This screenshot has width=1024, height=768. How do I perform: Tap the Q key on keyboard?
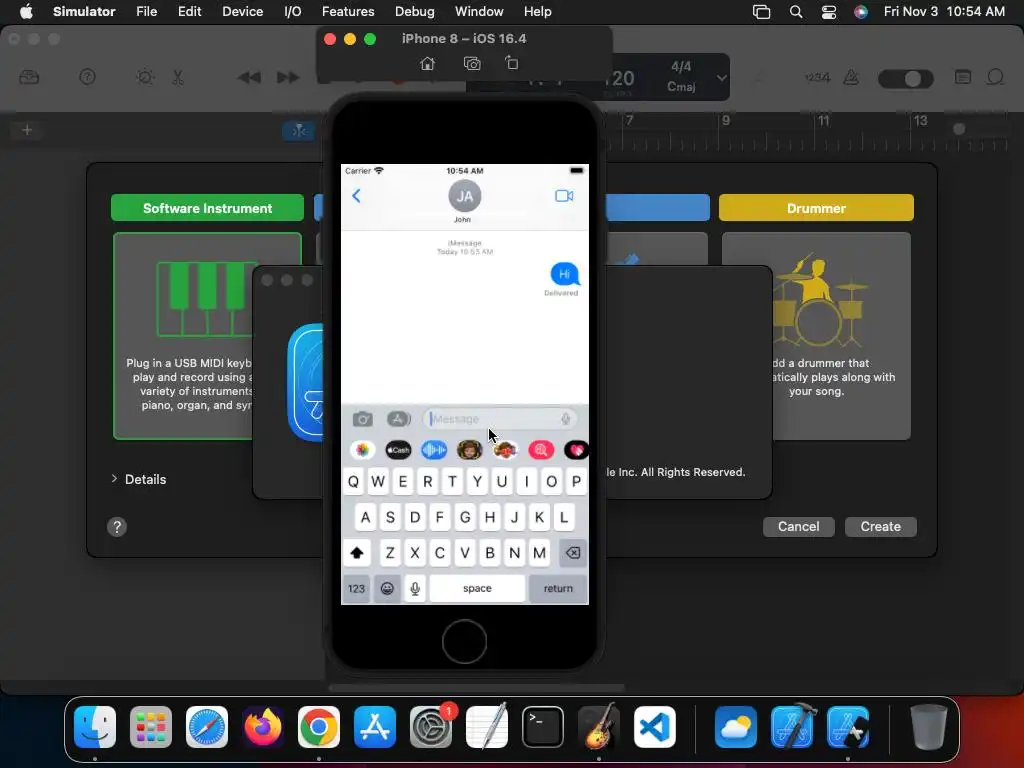(x=353, y=482)
